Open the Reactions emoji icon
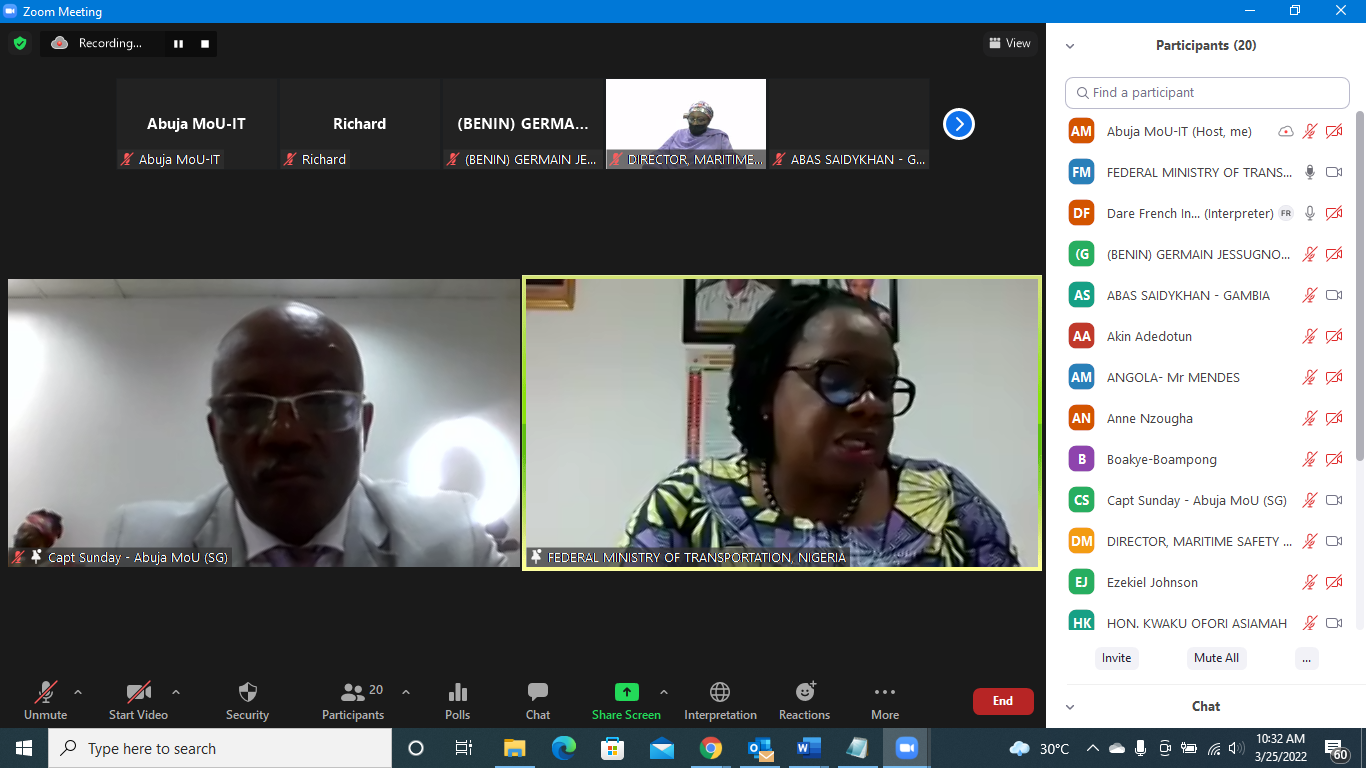The image size is (1366, 768). (805, 692)
